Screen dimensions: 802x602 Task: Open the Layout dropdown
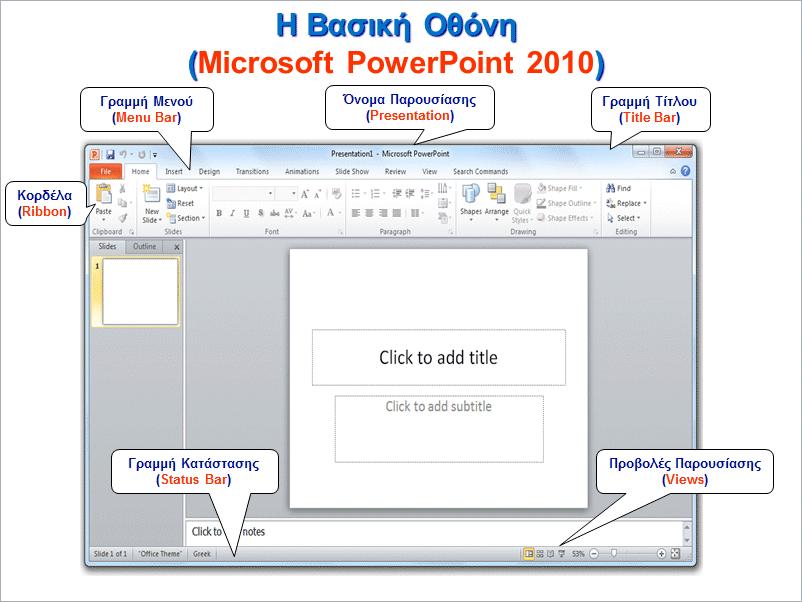[x=185, y=188]
